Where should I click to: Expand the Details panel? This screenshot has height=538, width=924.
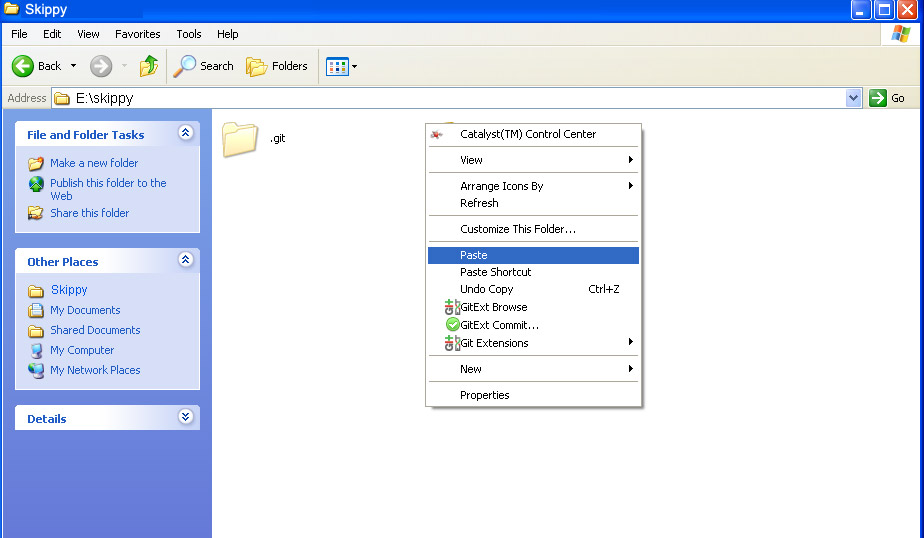click(x=186, y=417)
